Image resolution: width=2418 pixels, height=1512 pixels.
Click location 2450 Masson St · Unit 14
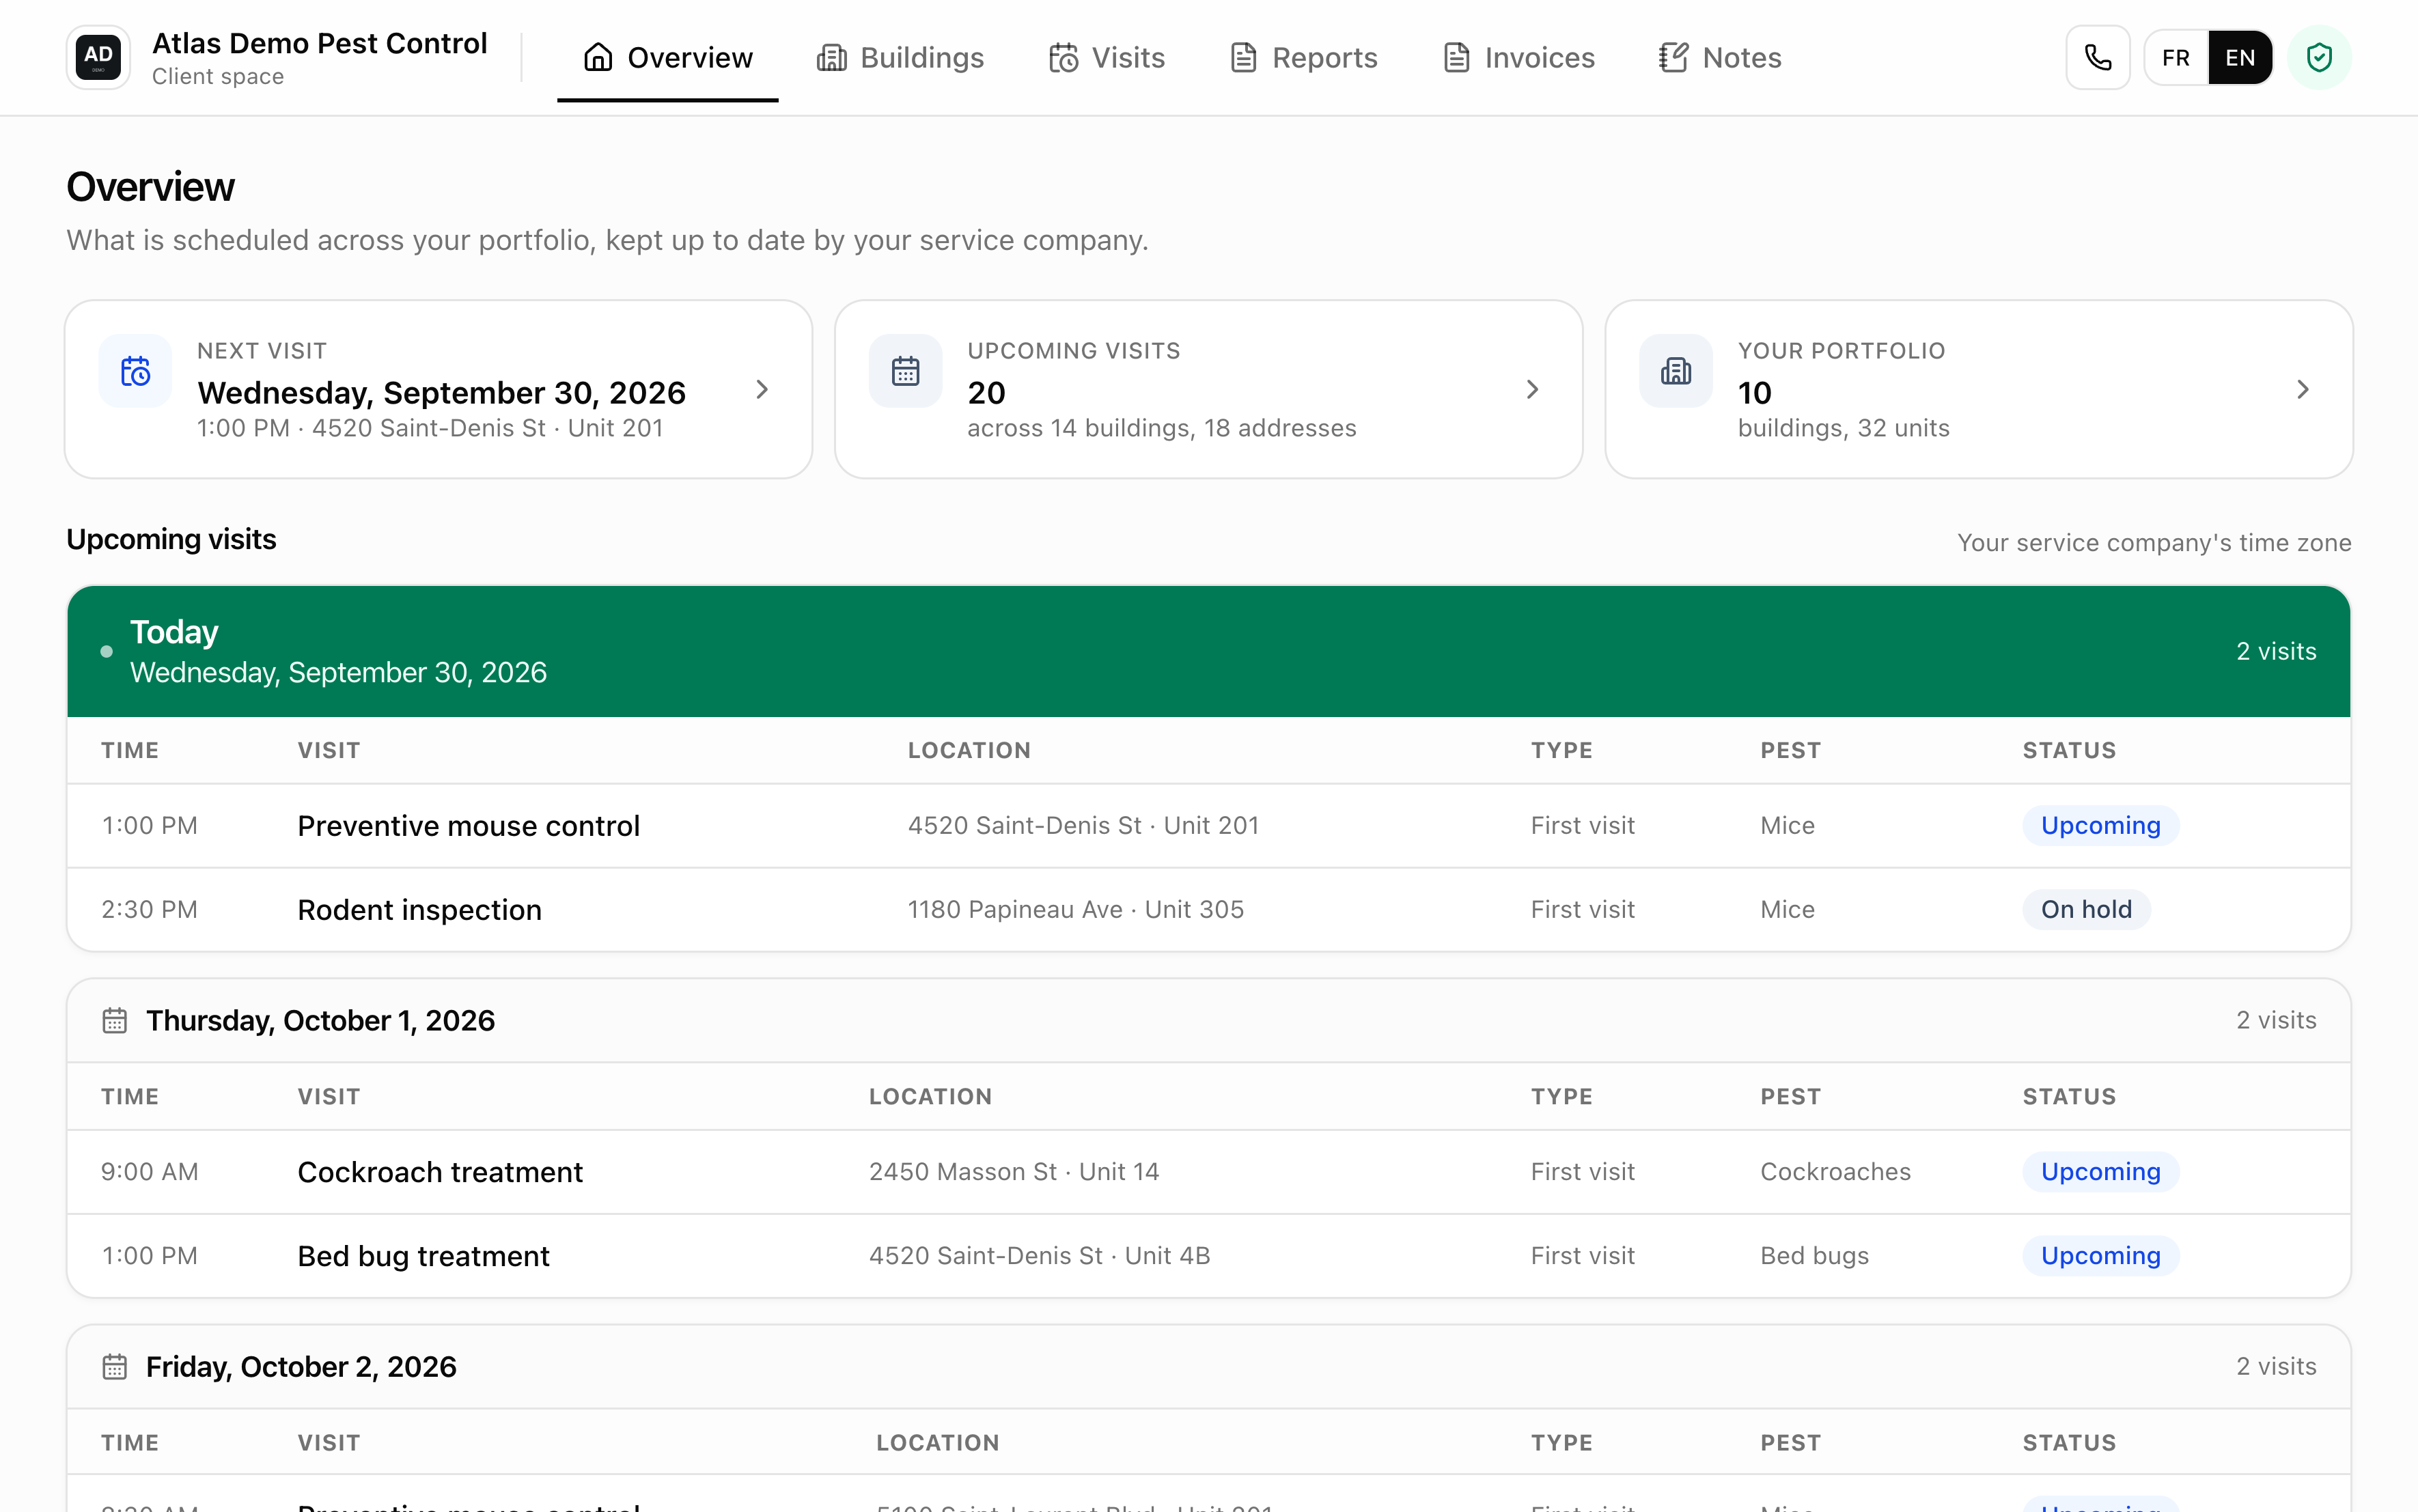coord(1013,1171)
